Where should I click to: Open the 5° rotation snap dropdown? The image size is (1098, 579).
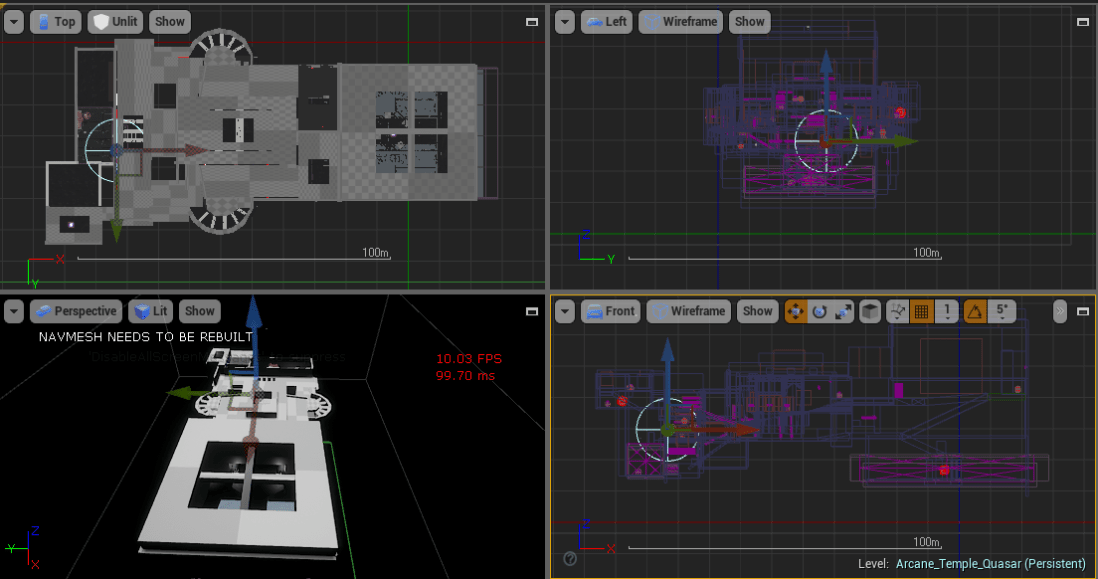pyautogui.click(x=1003, y=311)
